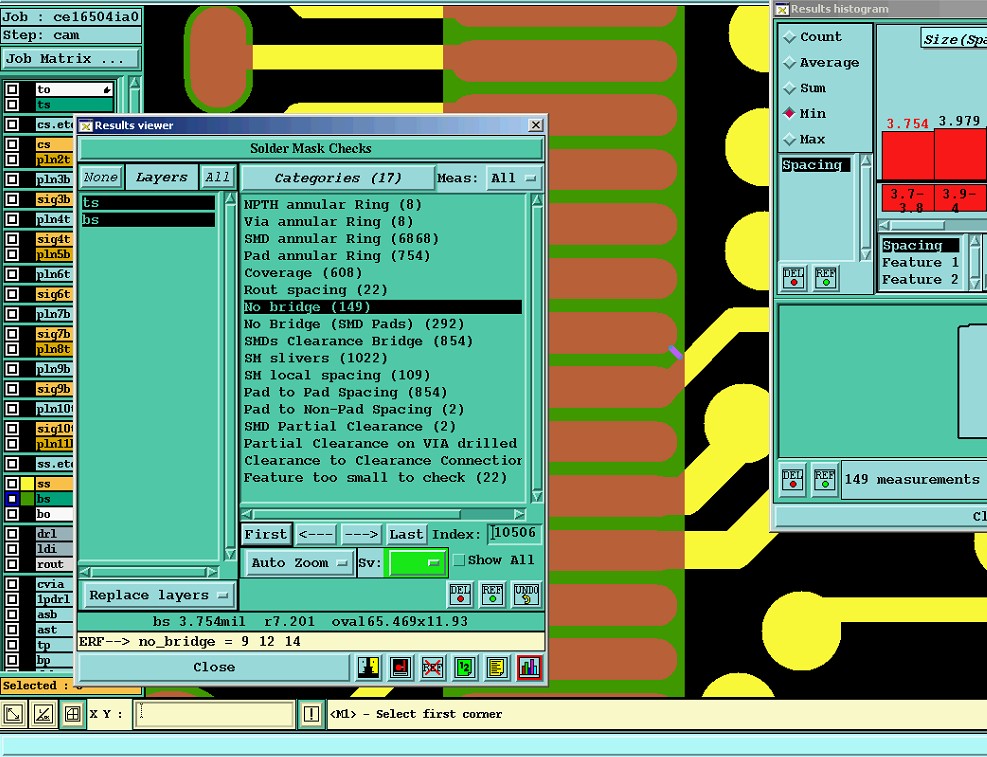Open Job Matrix button
Viewport: 987px width, 757px height.
pyautogui.click(x=70, y=59)
